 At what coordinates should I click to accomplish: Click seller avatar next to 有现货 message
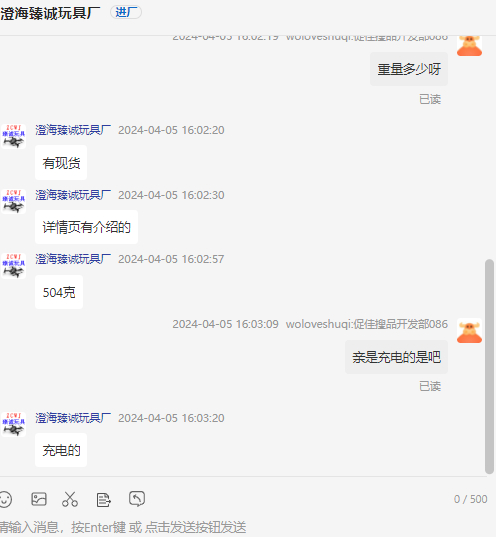[x=13, y=136]
